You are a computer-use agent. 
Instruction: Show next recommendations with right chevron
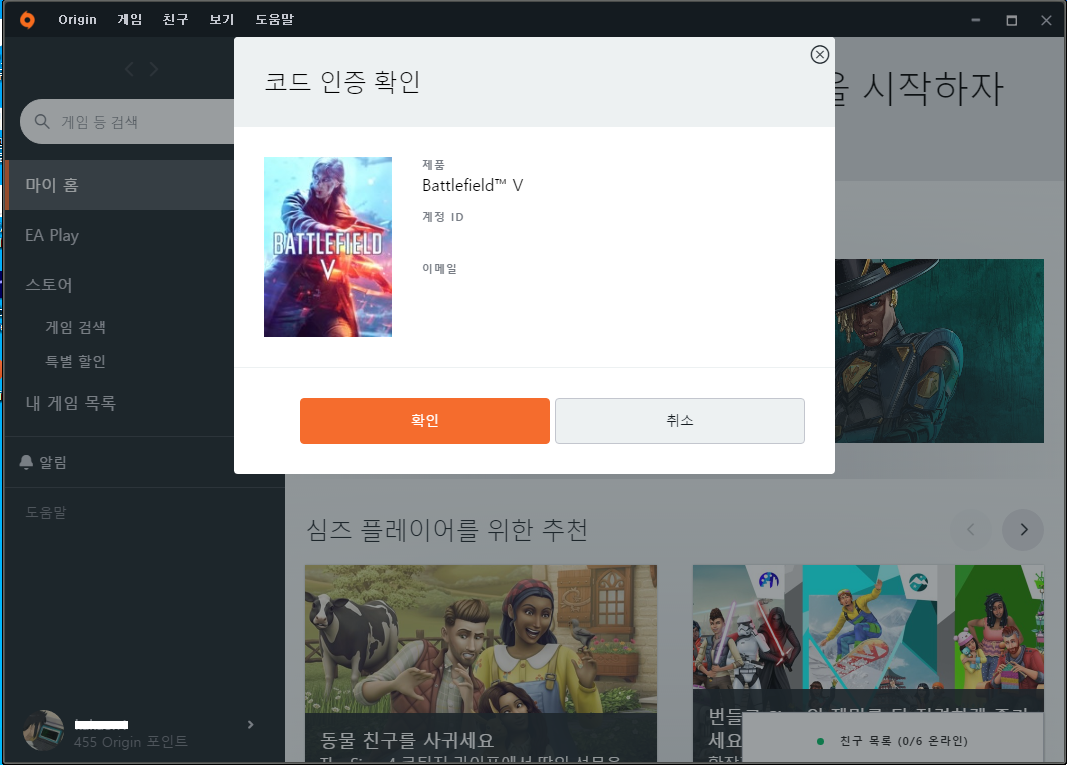(1023, 530)
